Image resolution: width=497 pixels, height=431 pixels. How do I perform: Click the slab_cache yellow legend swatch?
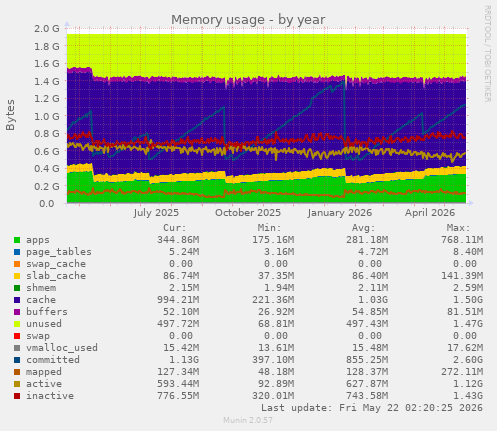point(17,276)
